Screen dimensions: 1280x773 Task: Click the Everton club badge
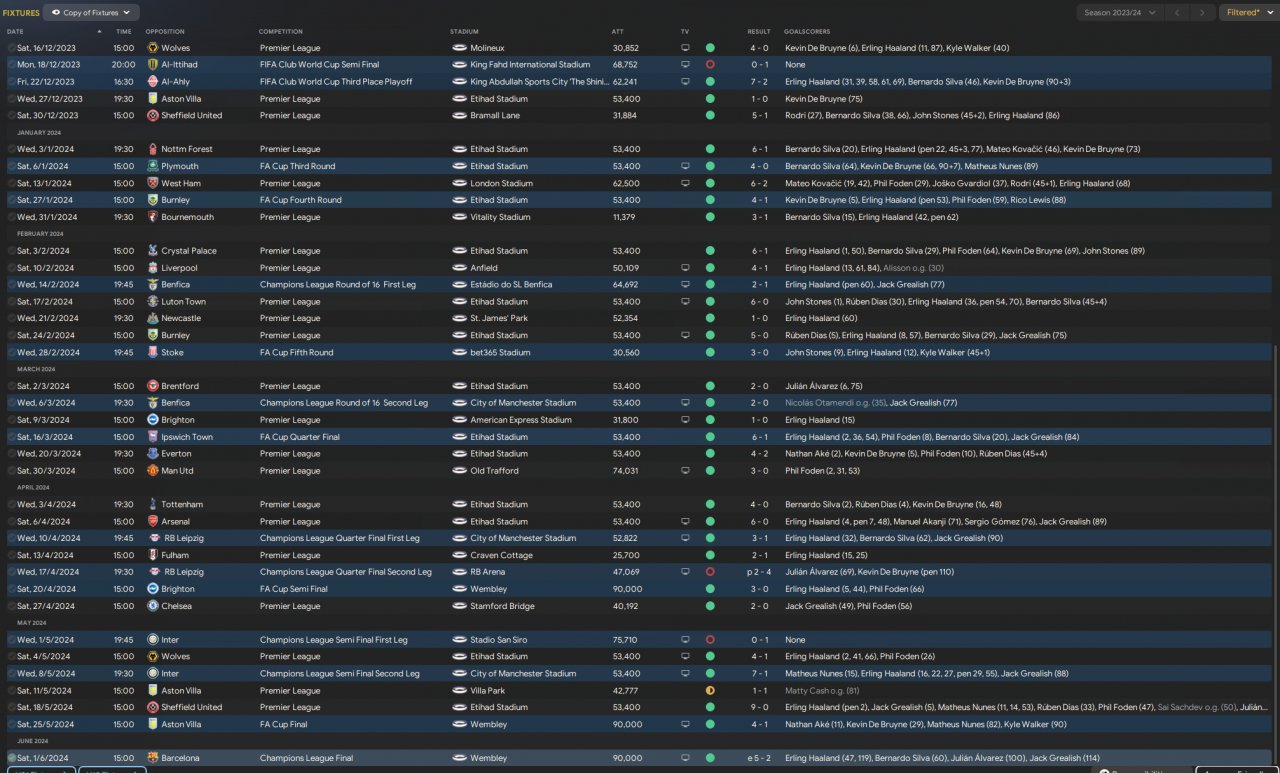pos(152,454)
